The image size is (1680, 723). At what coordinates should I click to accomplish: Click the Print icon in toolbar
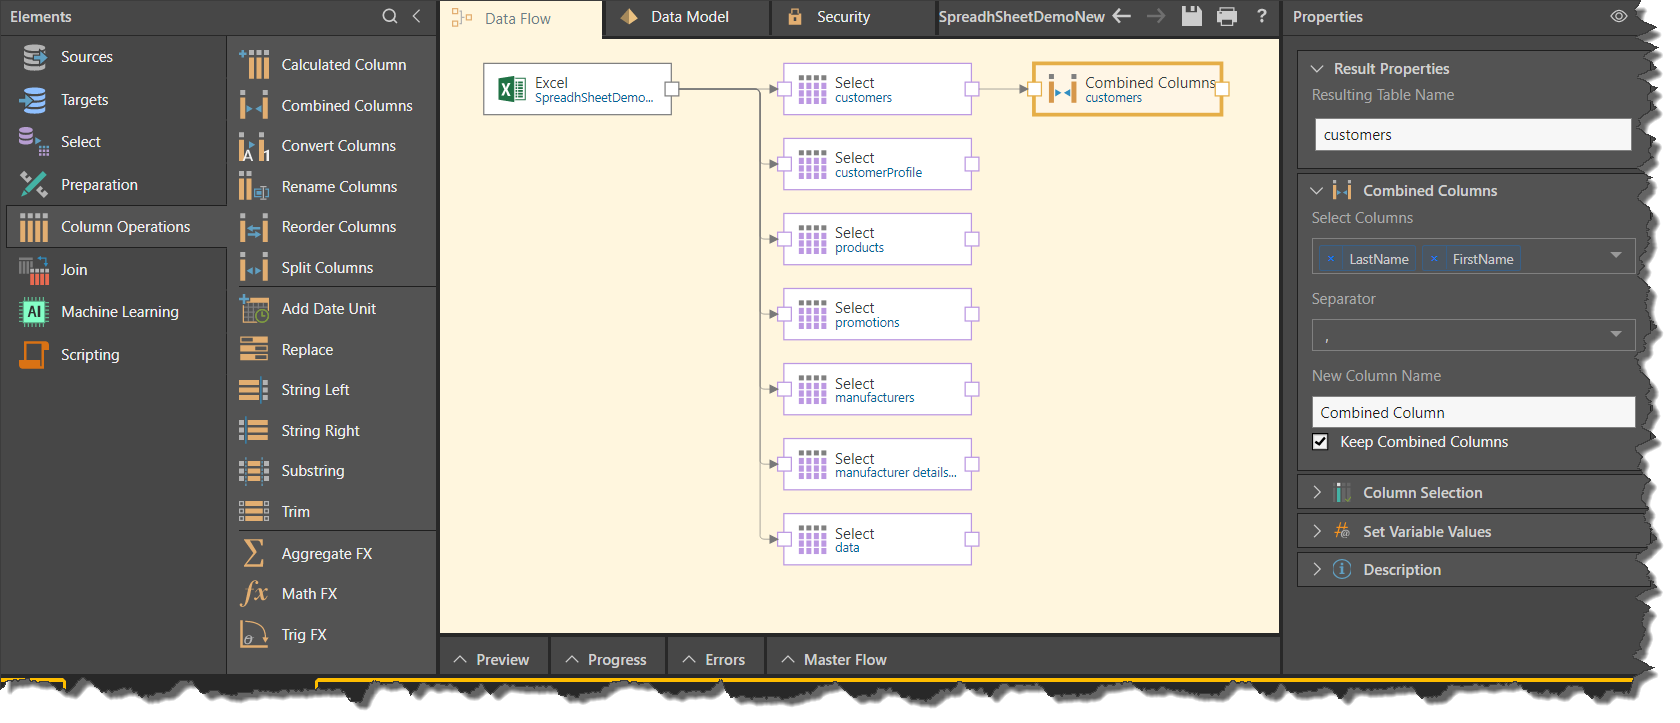coord(1227,16)
